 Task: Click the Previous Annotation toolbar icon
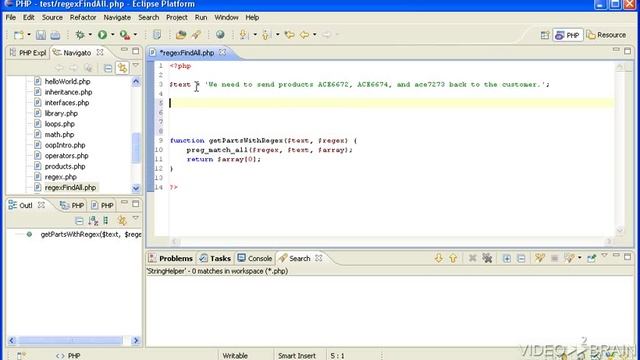point(266,35)
